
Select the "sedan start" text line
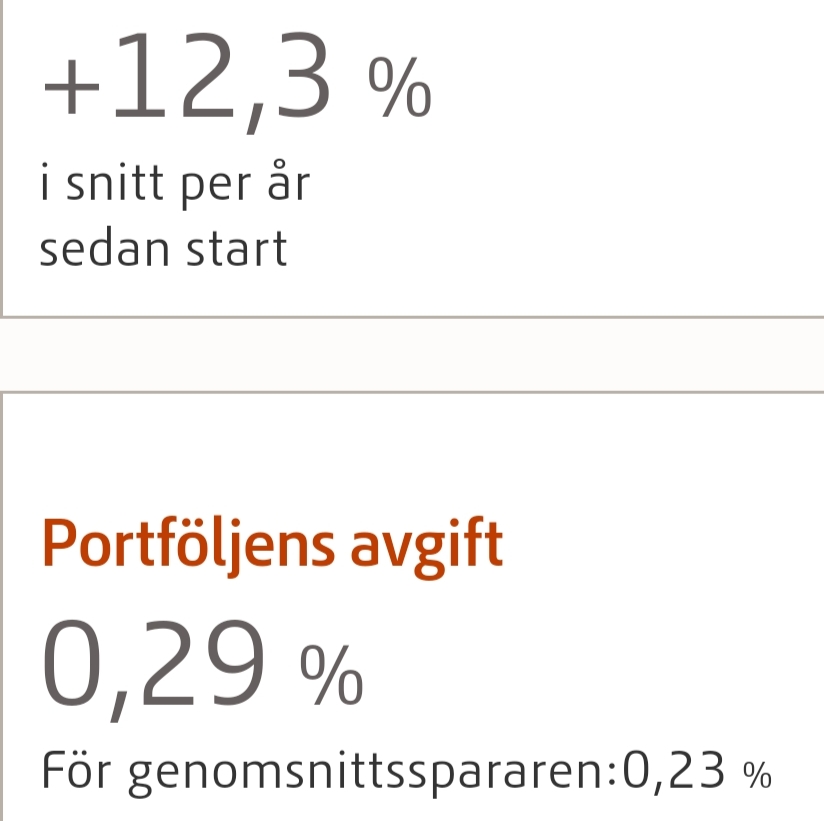[x=163, y=248]
